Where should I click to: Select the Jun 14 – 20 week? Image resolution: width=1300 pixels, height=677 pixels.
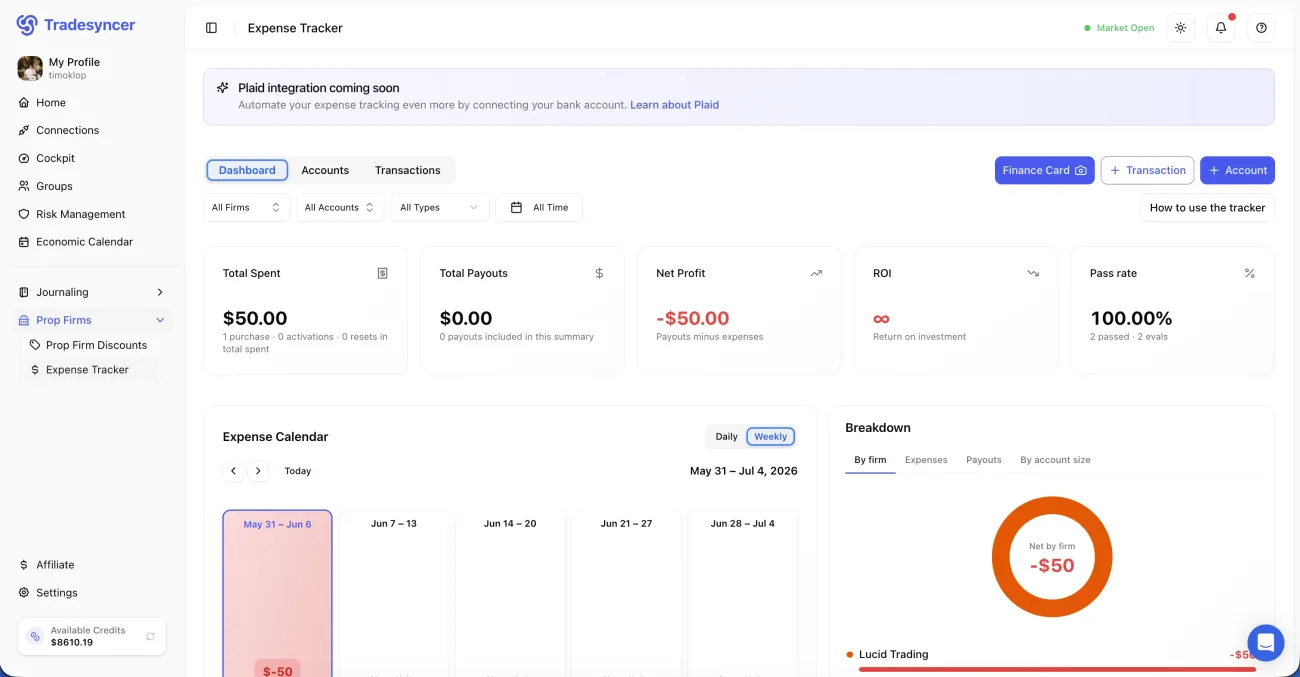point(510,593)
